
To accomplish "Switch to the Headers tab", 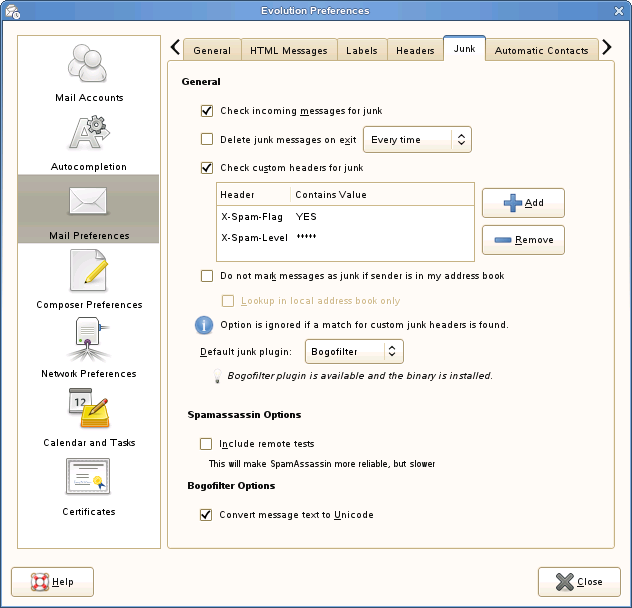I will 415,50.
